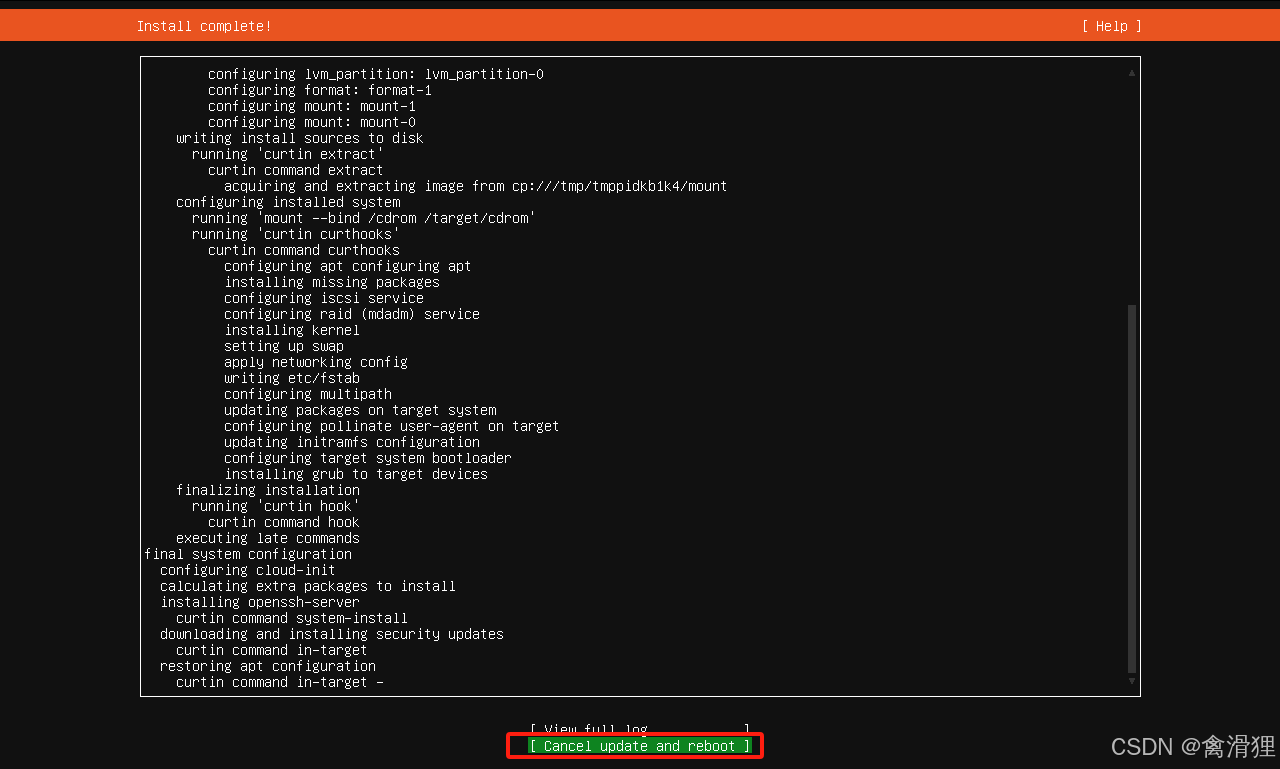Click line 'calculating extra packages to install'
This screenshot has height=769, width=1280.
pyautogui.click(x=308, y=586)
